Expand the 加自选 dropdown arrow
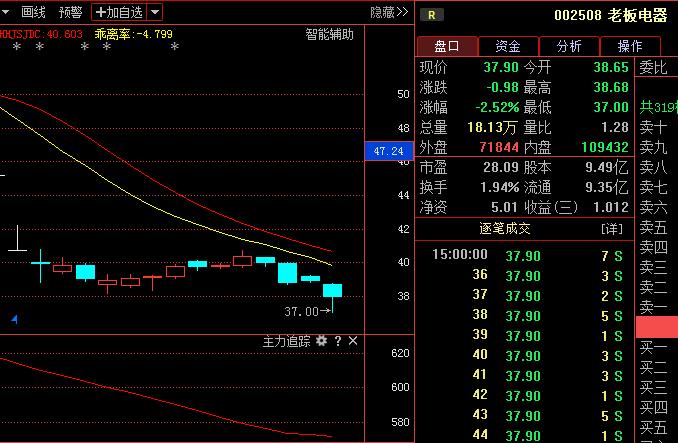Viewport: 678px width, 443px height. (x=155, y=12)
